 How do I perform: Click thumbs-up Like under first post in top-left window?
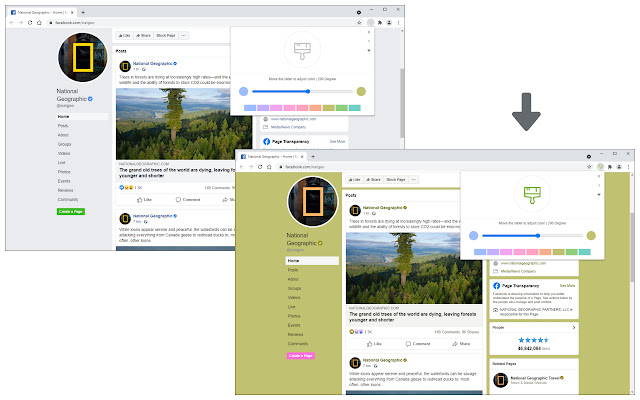pyautogui.click(x=144, y=200)
